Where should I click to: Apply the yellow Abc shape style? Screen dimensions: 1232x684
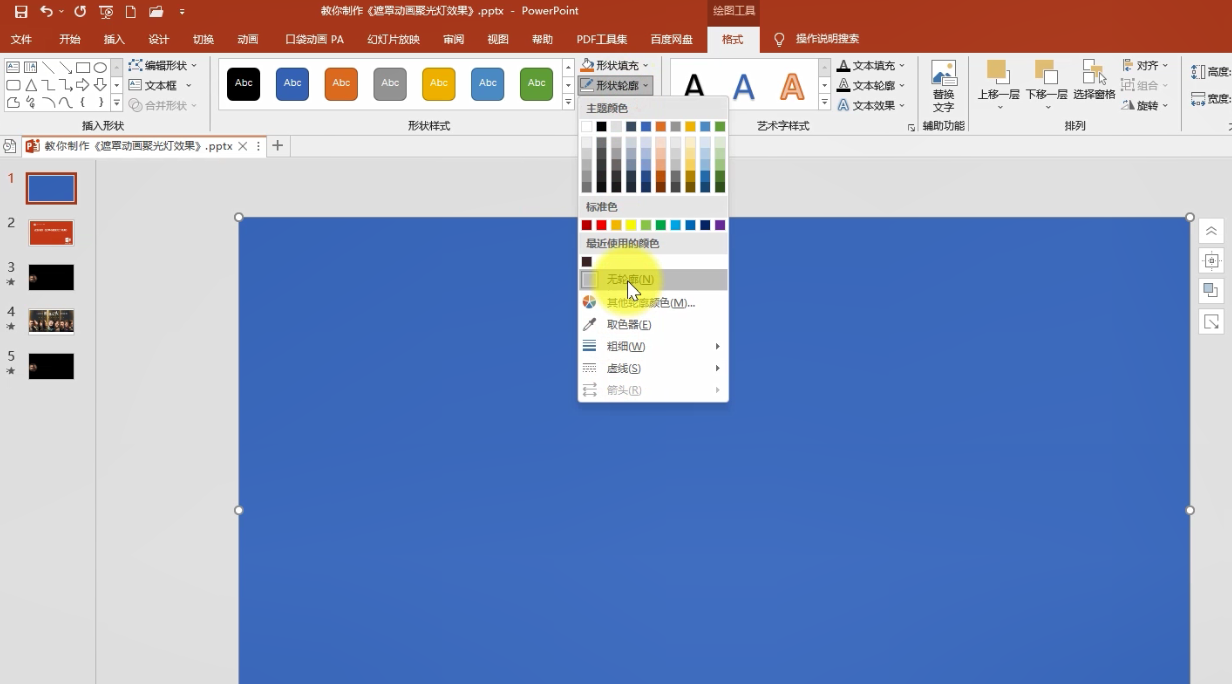point(439,84)
